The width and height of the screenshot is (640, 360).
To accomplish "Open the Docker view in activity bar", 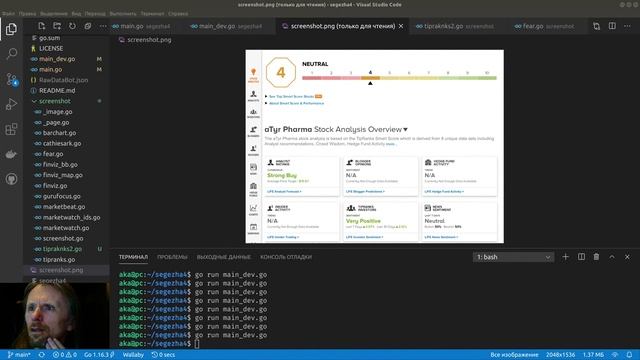I will [11, 154].
